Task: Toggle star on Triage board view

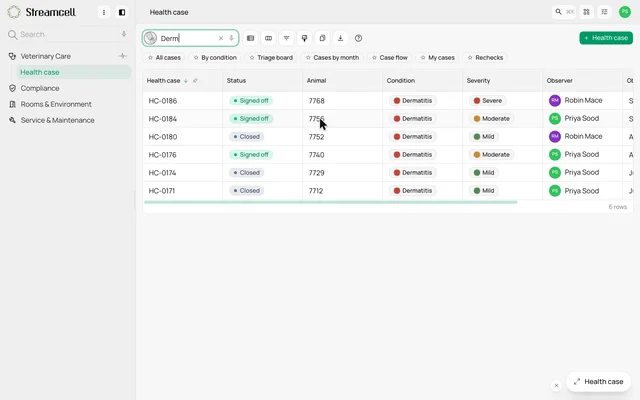Action: (x=252, y=58)
